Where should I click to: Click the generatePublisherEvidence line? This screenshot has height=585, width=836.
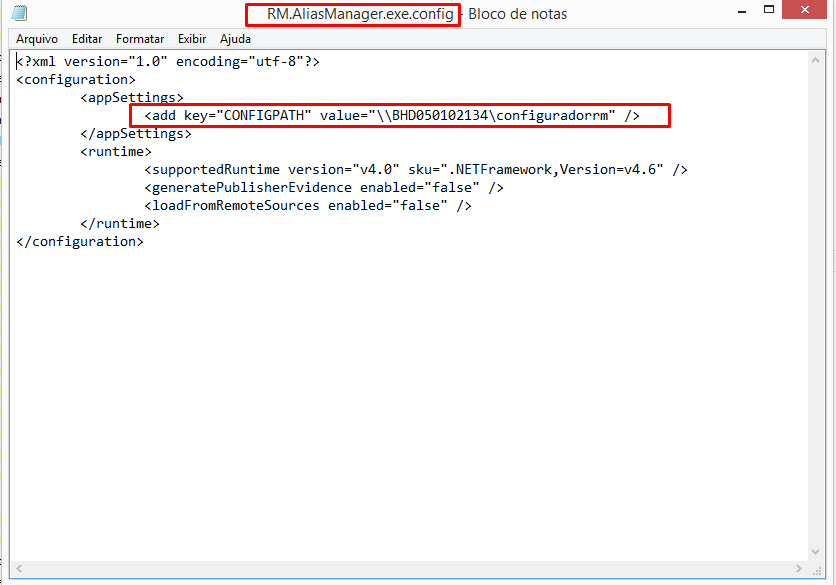[324, 188]
